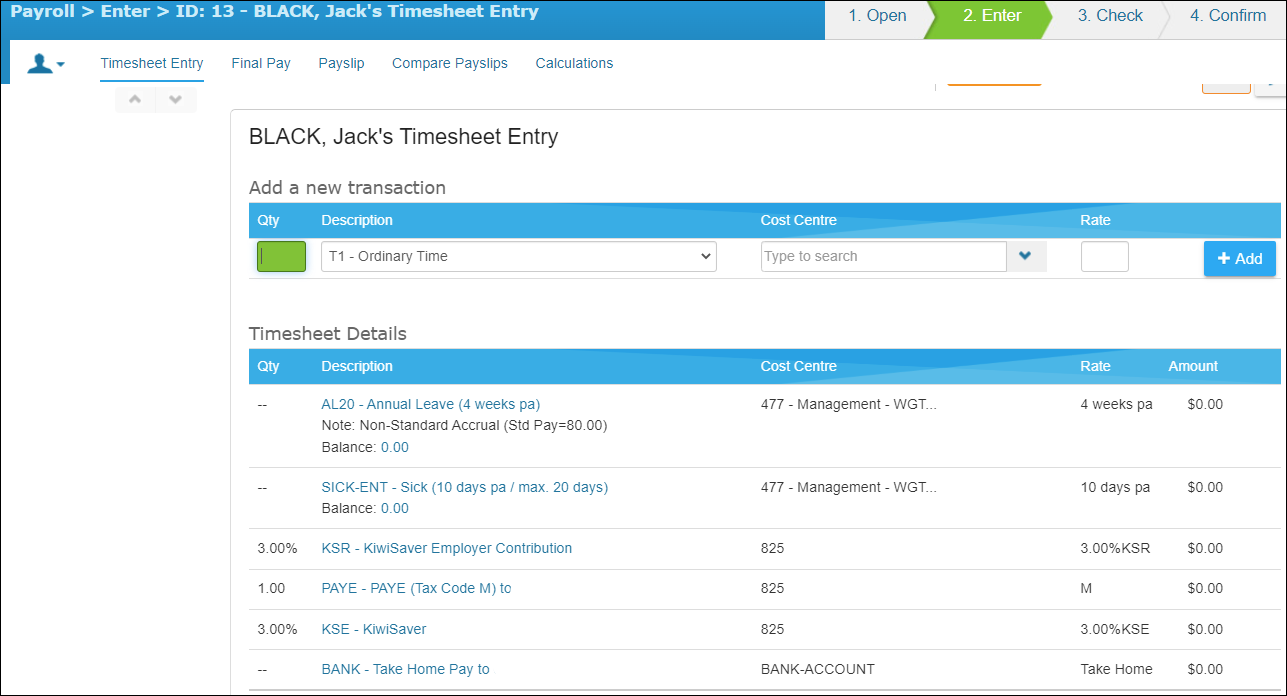Open the employee user icon menu

pos(46,64)
